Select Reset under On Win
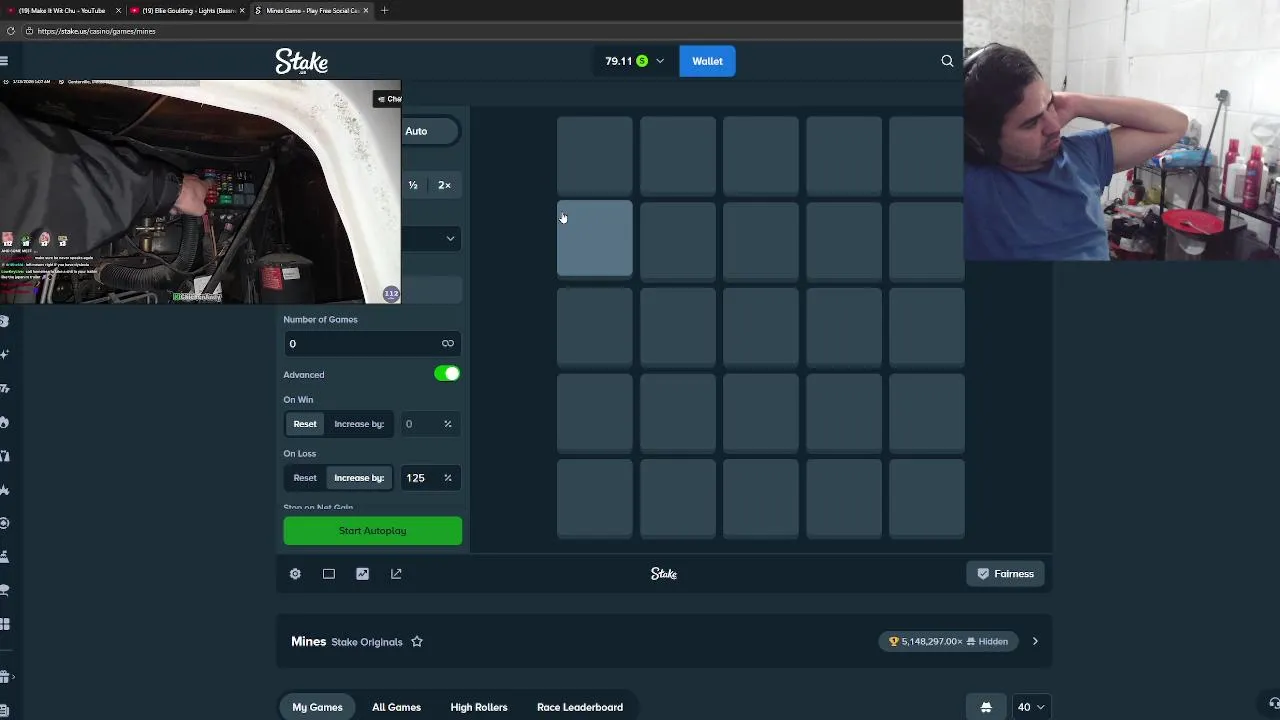 305,424
